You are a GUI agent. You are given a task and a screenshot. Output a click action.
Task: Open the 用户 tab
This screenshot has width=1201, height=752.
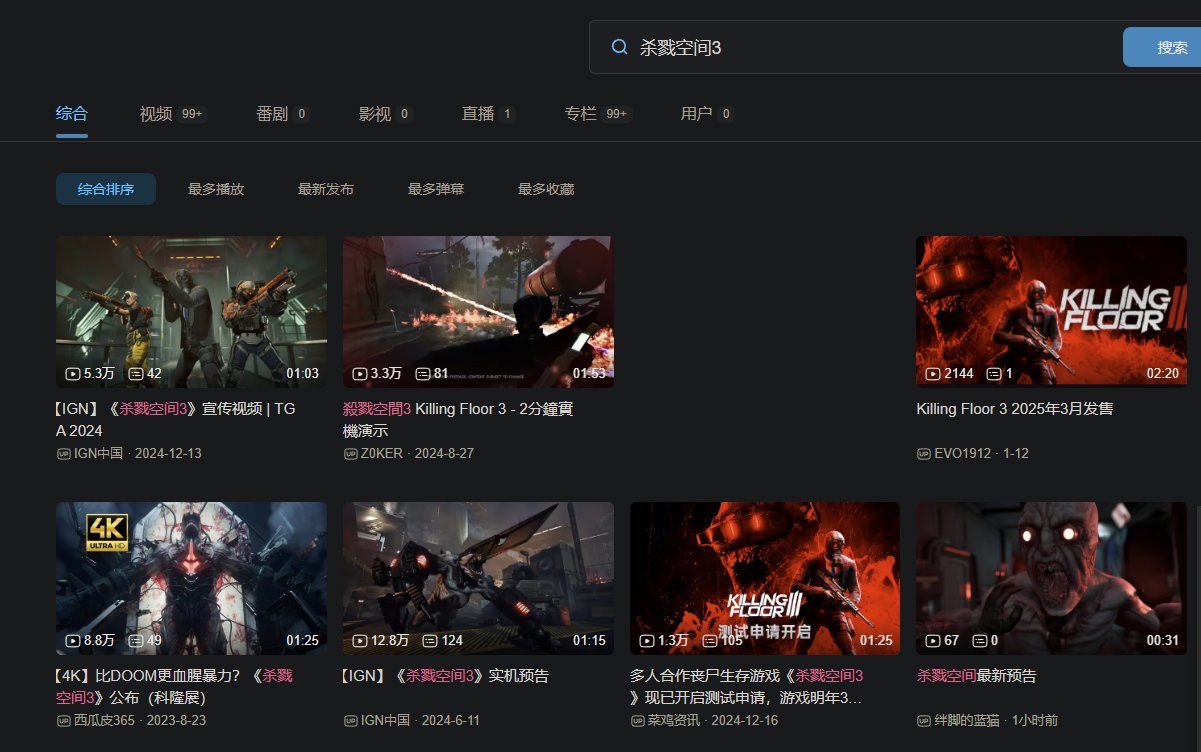click(x=696, y=114)
